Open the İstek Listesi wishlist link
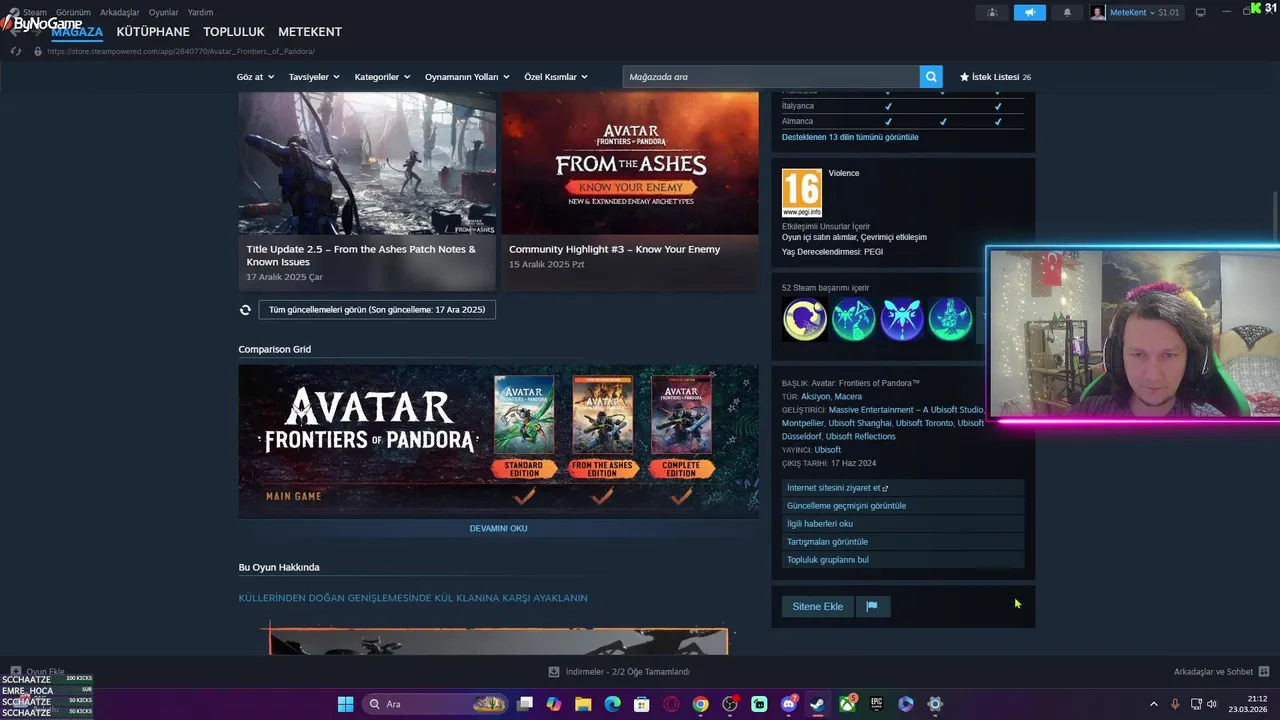1280x720 pixels. pos(995,77)
